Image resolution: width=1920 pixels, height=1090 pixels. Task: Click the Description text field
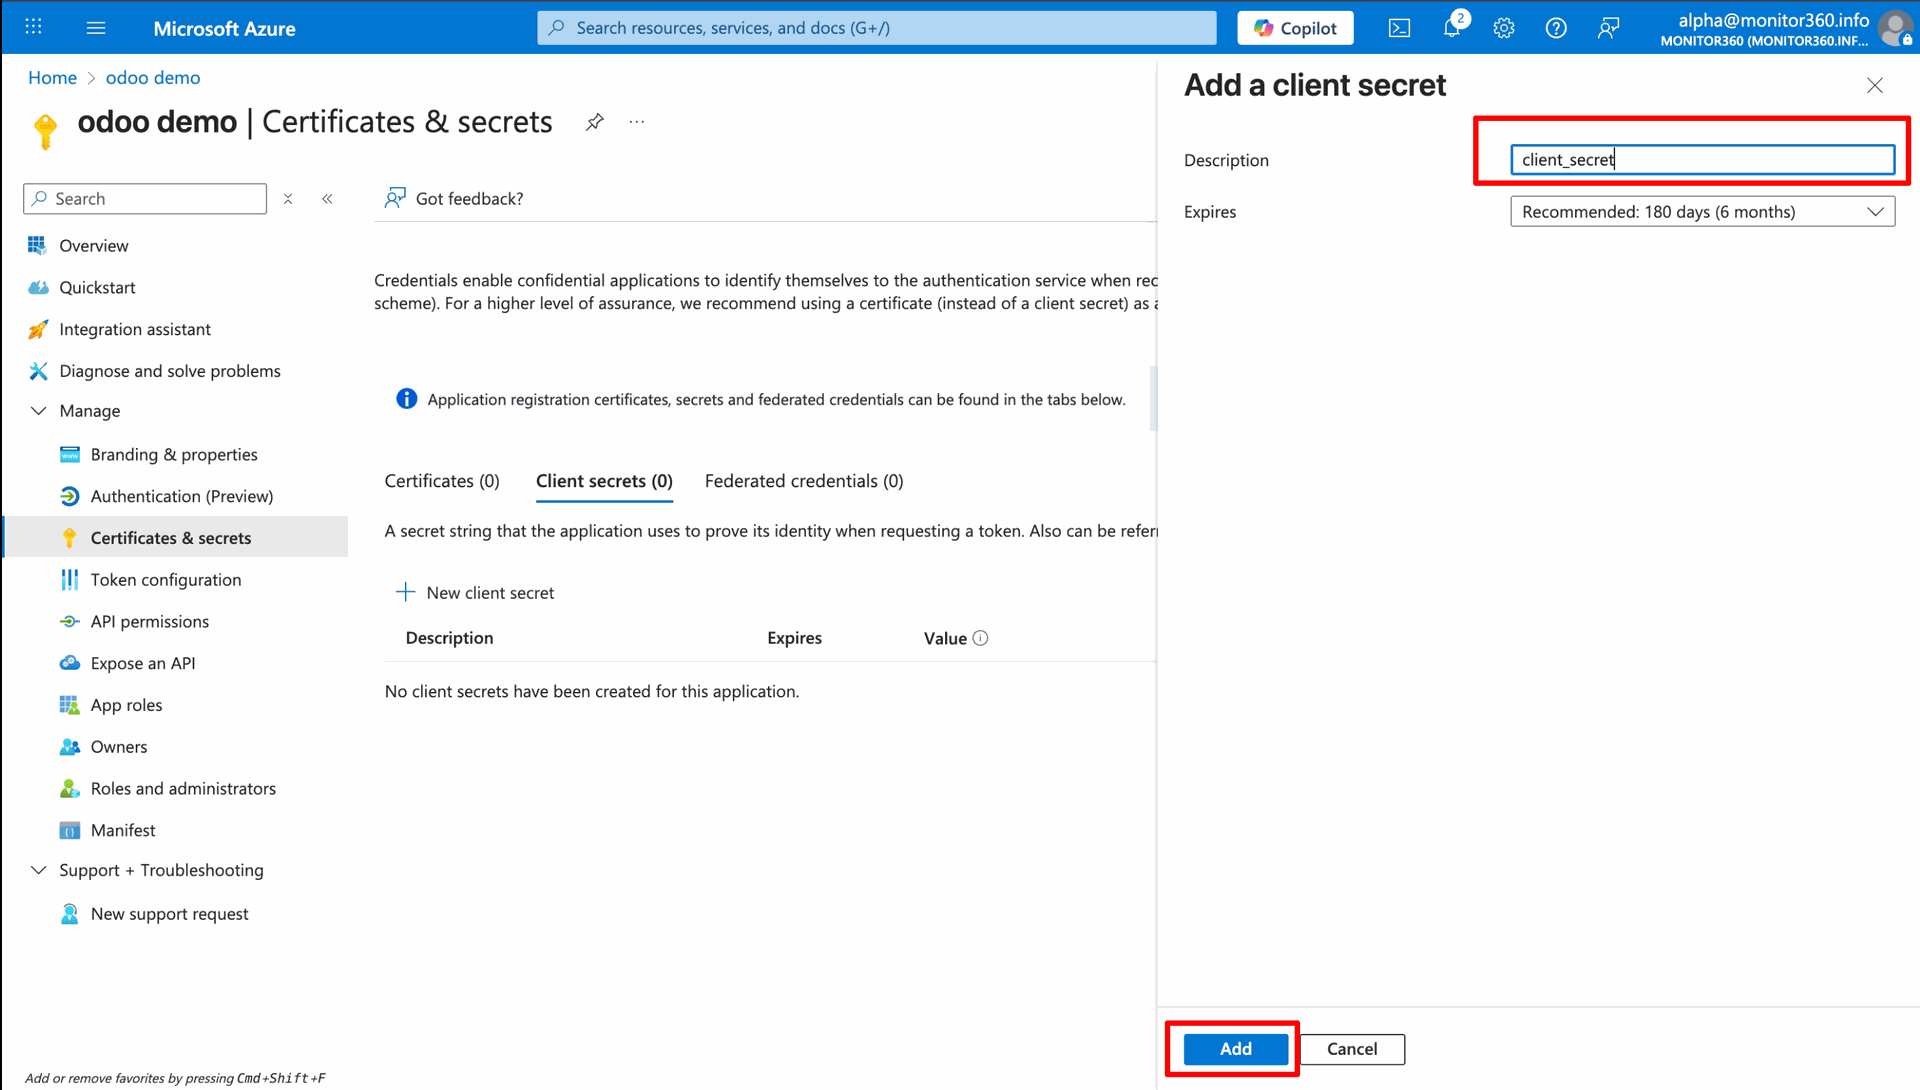1702,160
